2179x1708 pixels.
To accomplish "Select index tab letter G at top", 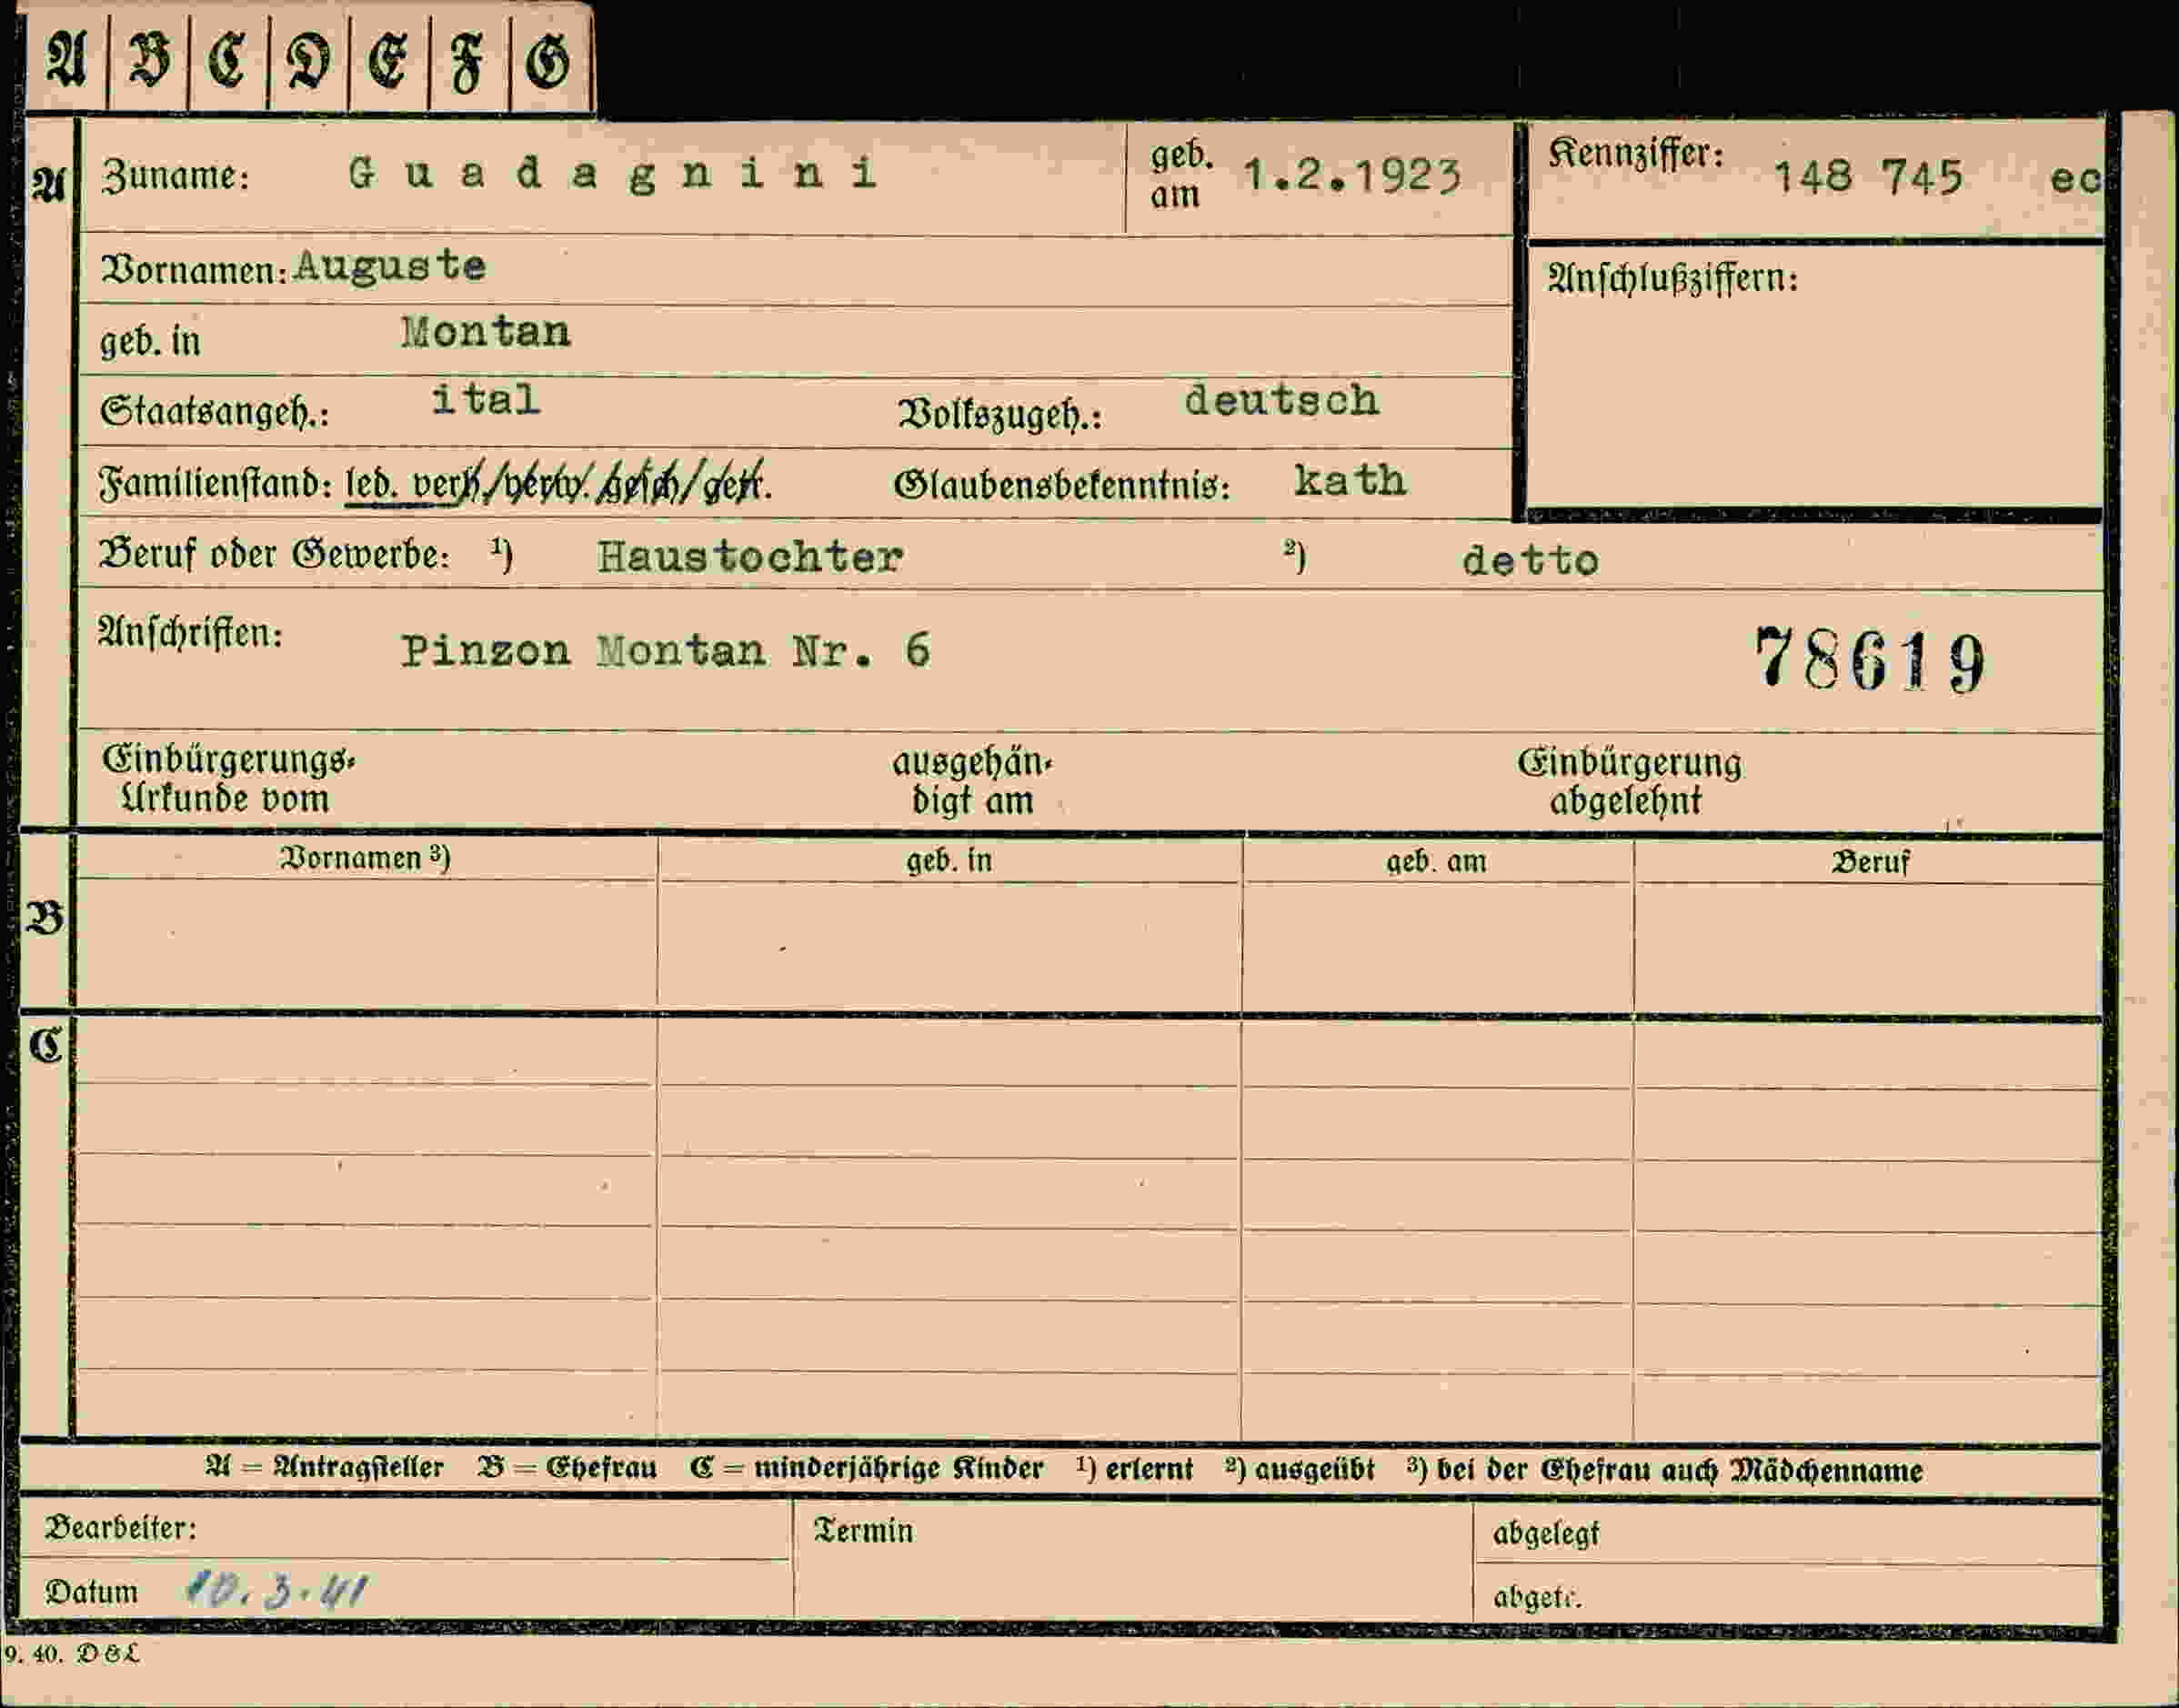I will click(548, 62).
